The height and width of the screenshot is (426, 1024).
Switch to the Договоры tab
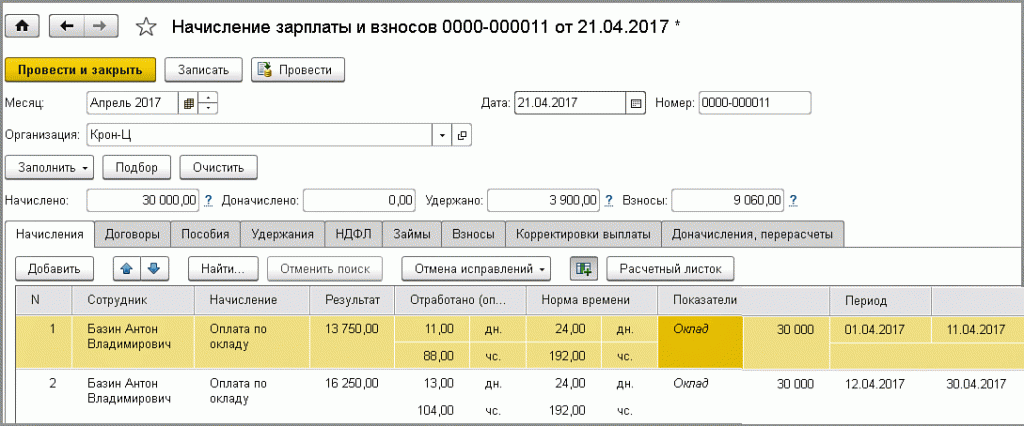coord(133,234)
